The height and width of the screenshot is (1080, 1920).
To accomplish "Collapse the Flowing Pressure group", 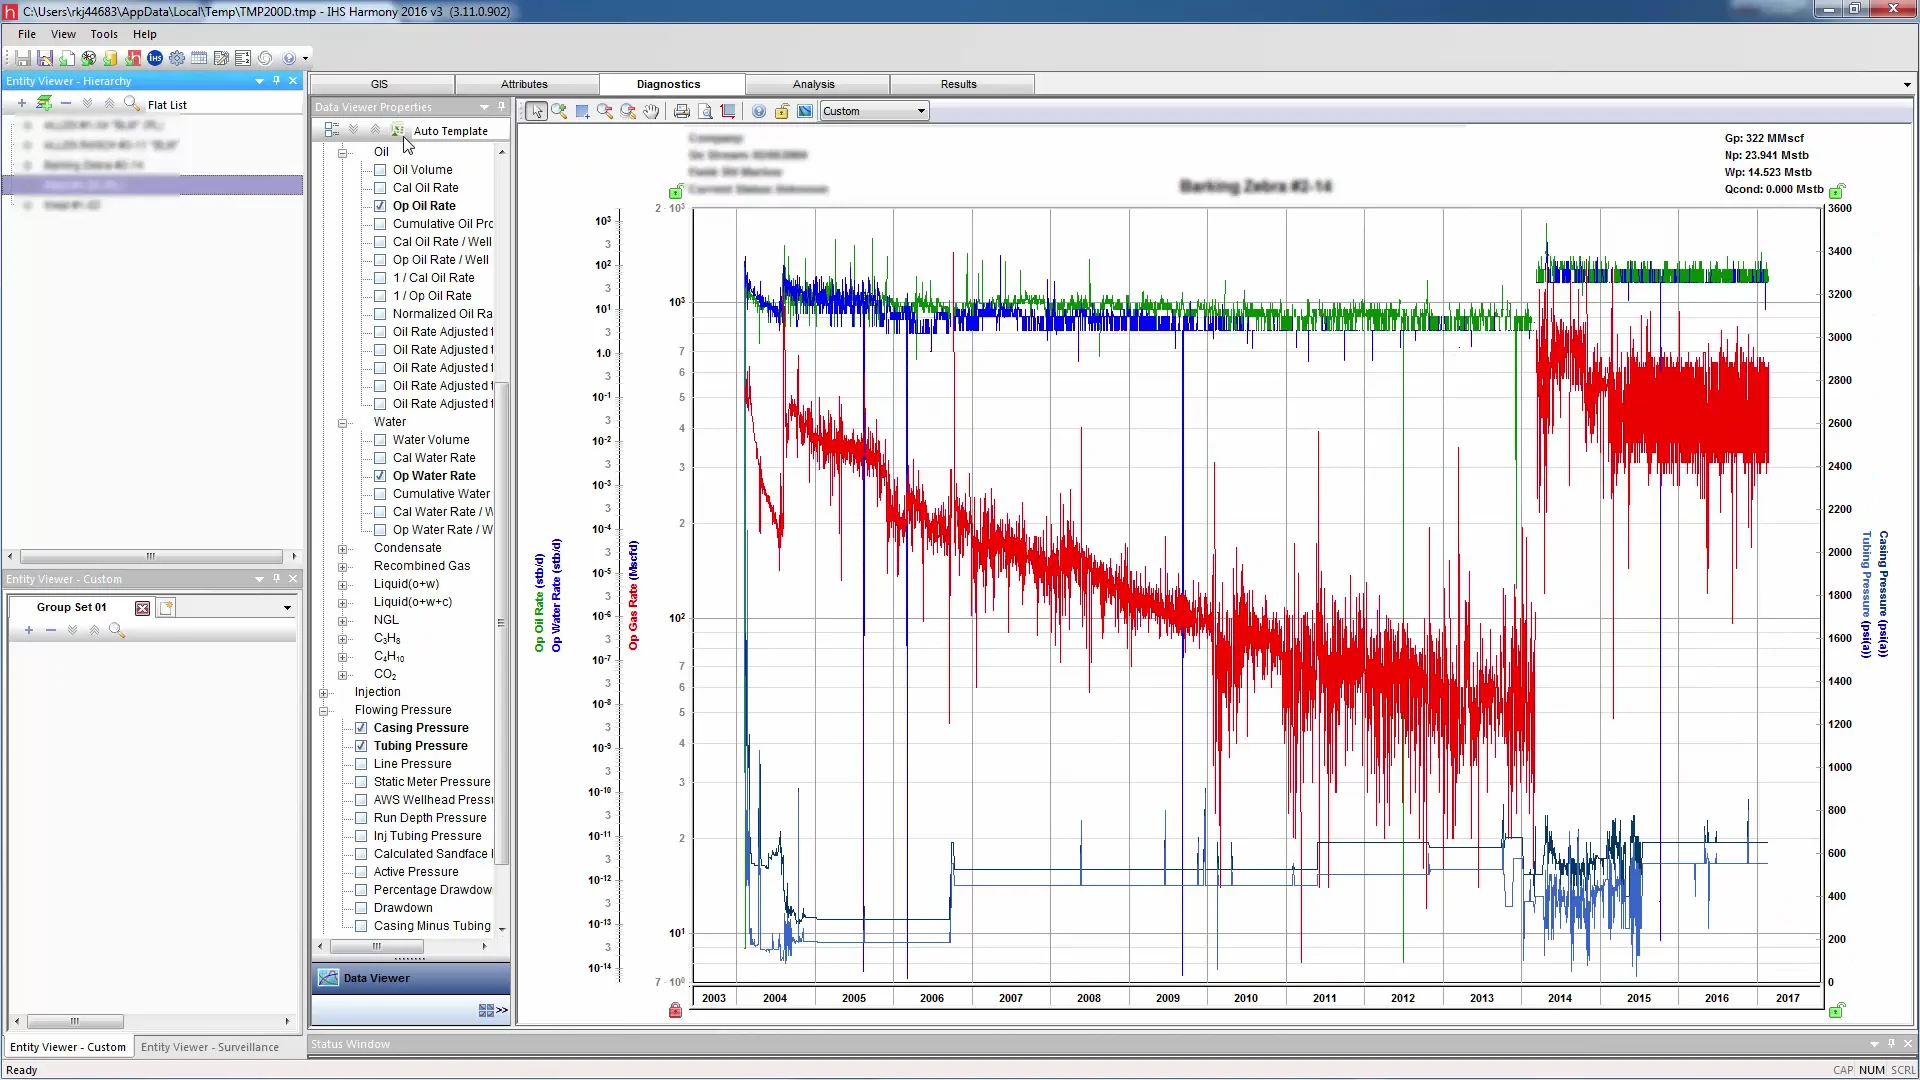I will [324, 711].
